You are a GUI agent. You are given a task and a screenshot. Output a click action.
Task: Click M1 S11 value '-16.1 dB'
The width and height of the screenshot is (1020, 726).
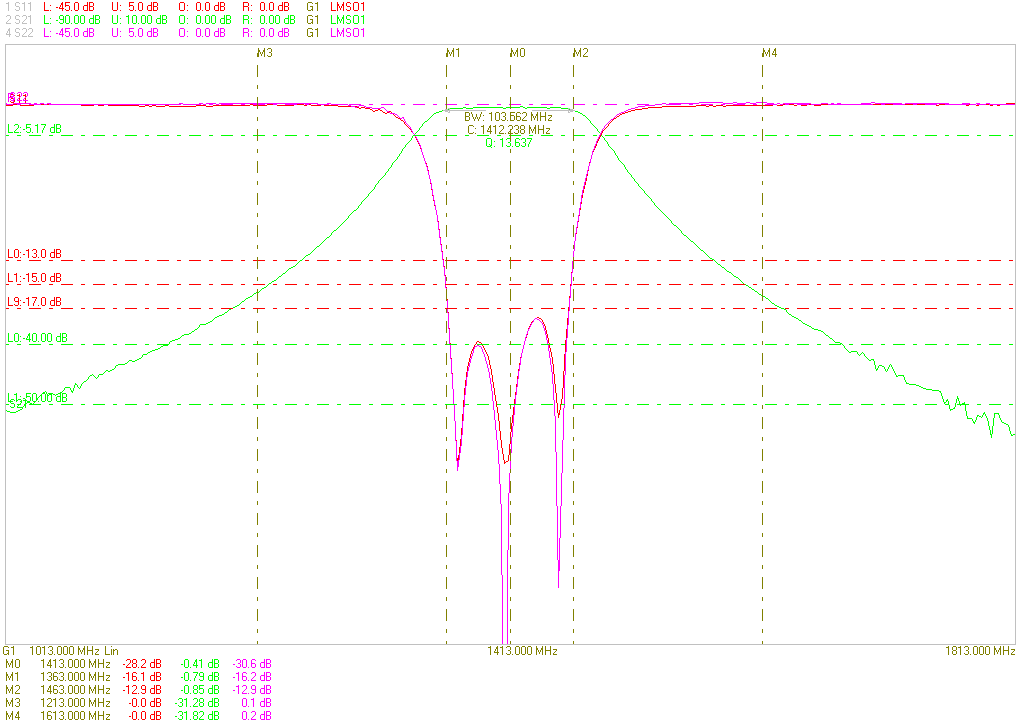coord(142,677)
